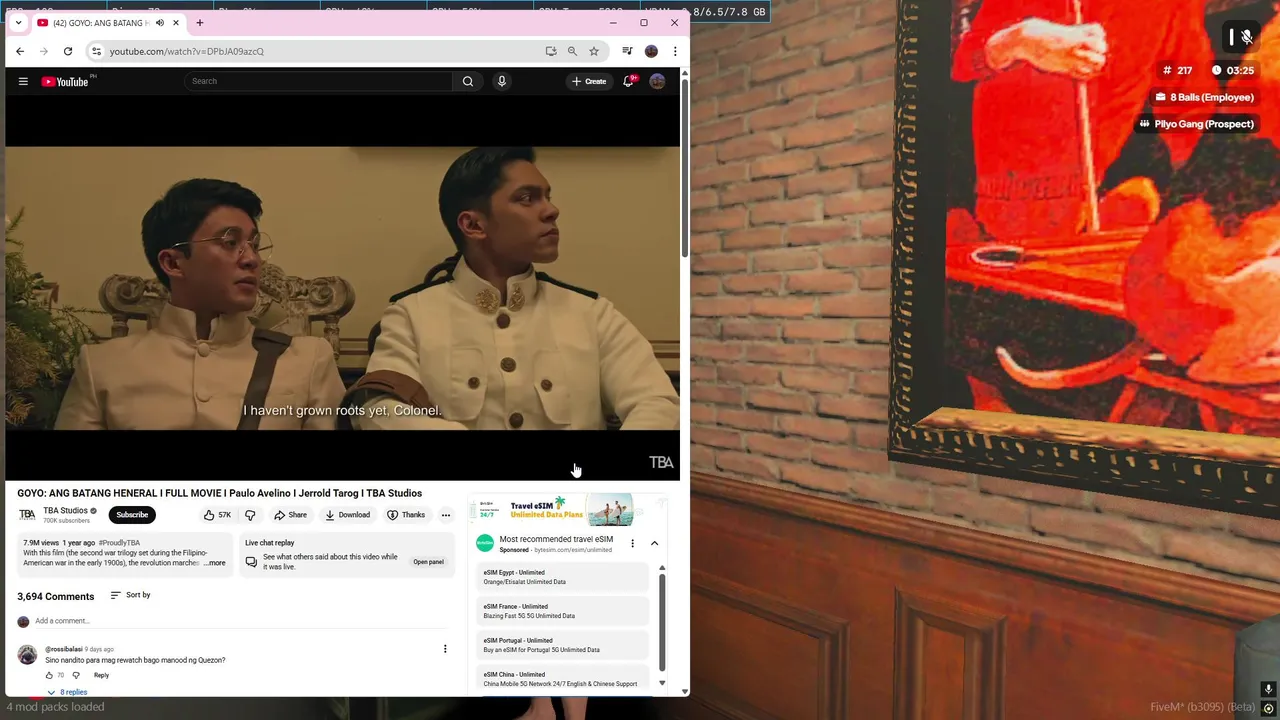Focus the Add a comment field

240,621
